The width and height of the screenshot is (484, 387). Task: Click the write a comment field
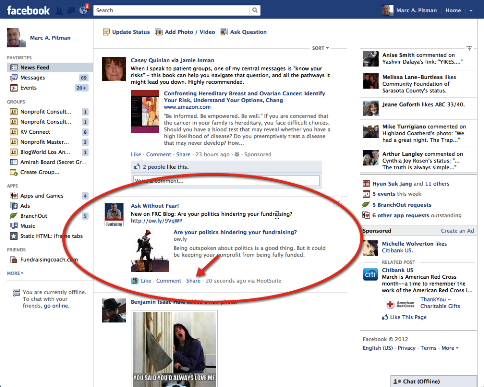click(x=226, y=181)
